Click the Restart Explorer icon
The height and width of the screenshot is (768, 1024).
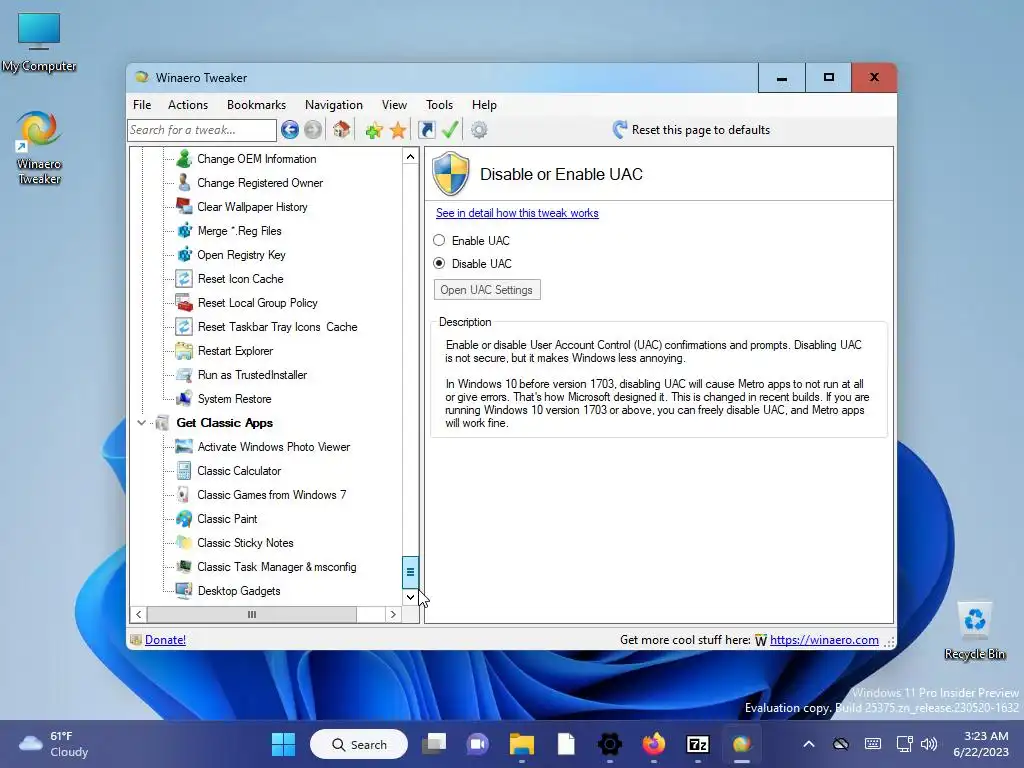coord(184,351)
